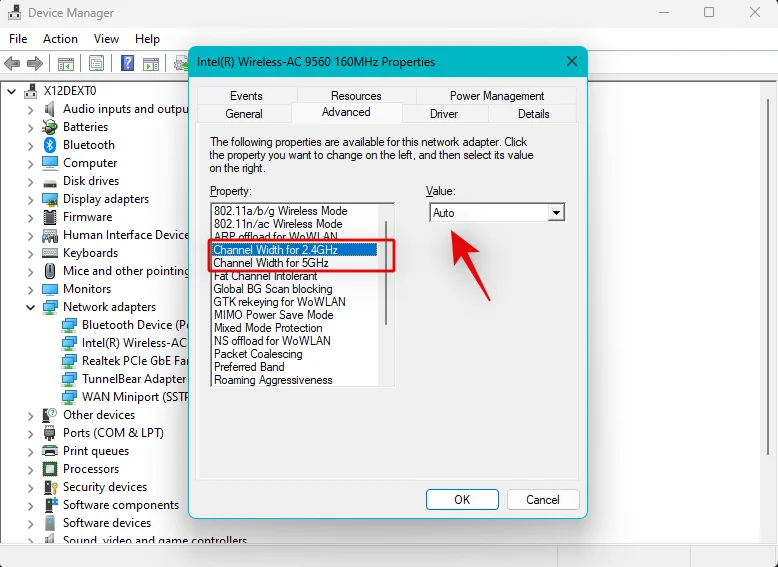Collapse the Network adapters node
Image resolution: width=778 pixels, height=567 pixels.
coord(30,307)
